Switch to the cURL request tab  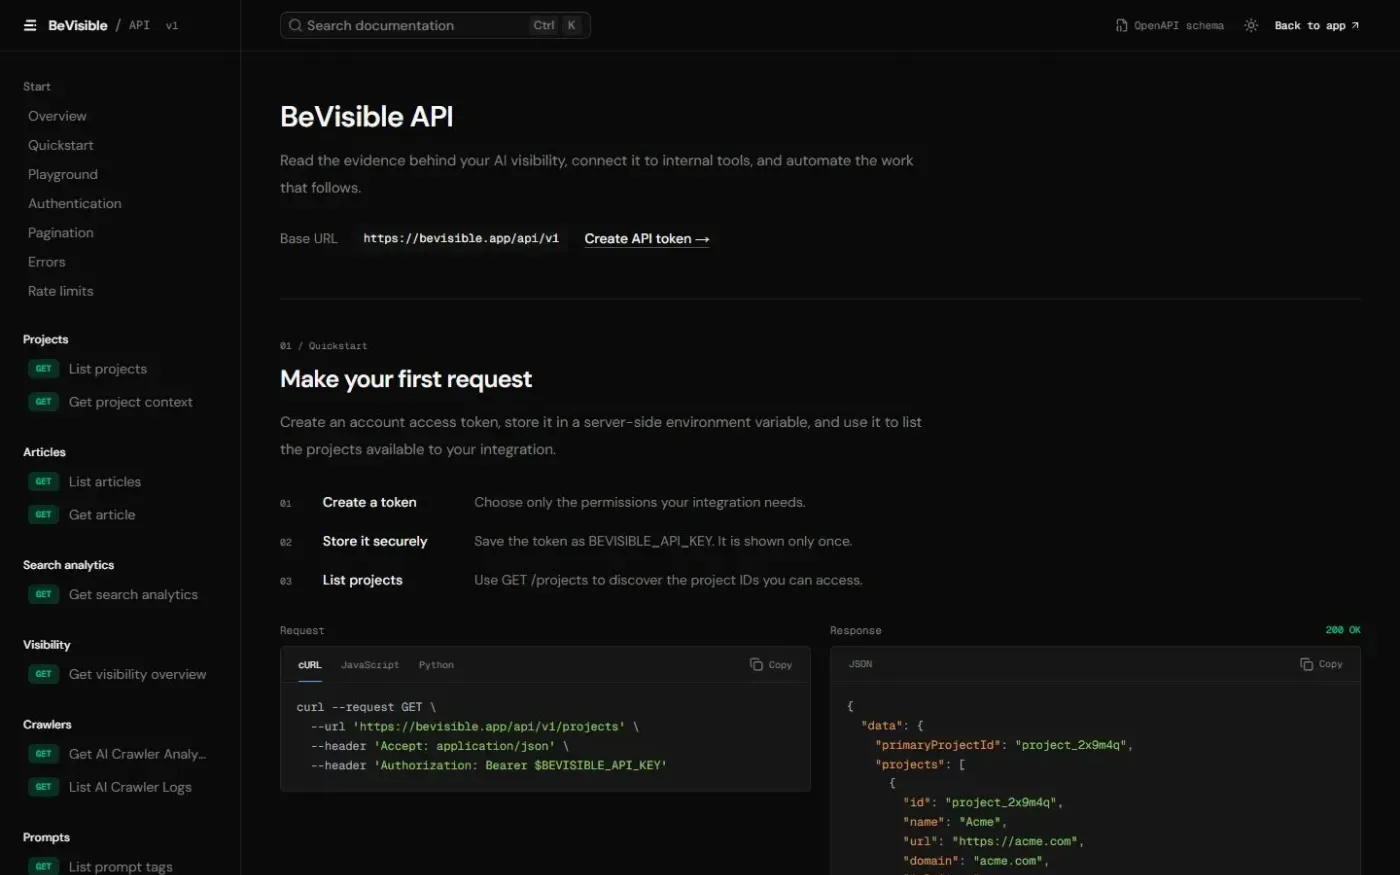pyautogui.click(x=310, y=665)
